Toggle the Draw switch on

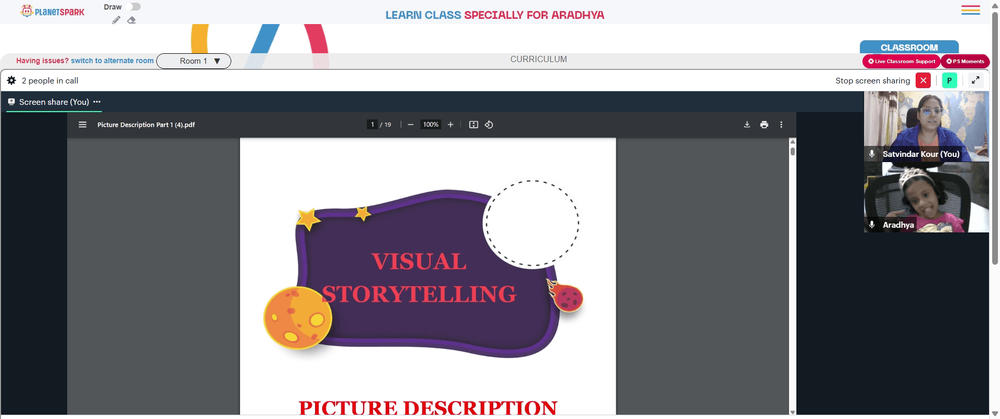pos(133,6)
